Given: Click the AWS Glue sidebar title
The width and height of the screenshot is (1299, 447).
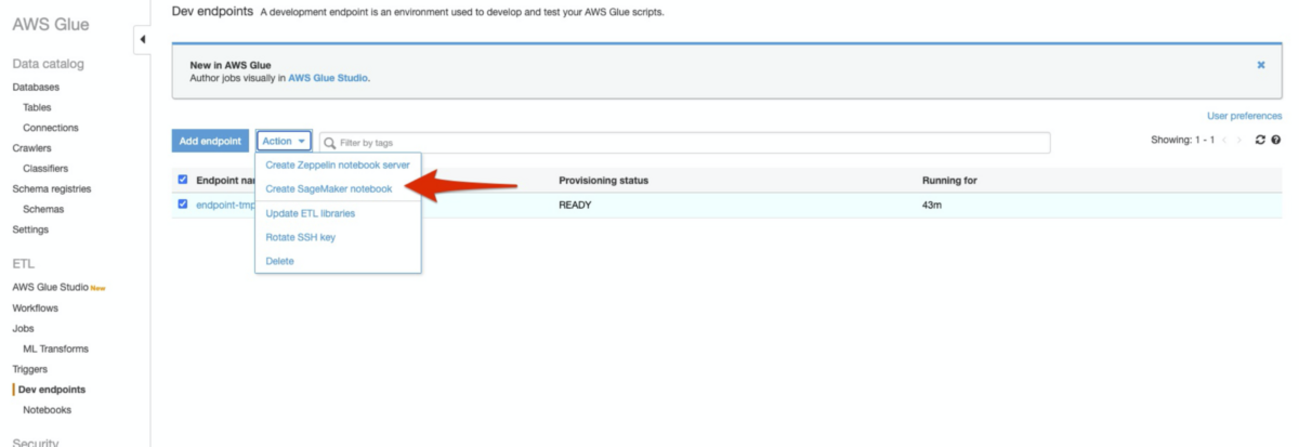Looking at the screenshot, I should [x=51, y=24].
